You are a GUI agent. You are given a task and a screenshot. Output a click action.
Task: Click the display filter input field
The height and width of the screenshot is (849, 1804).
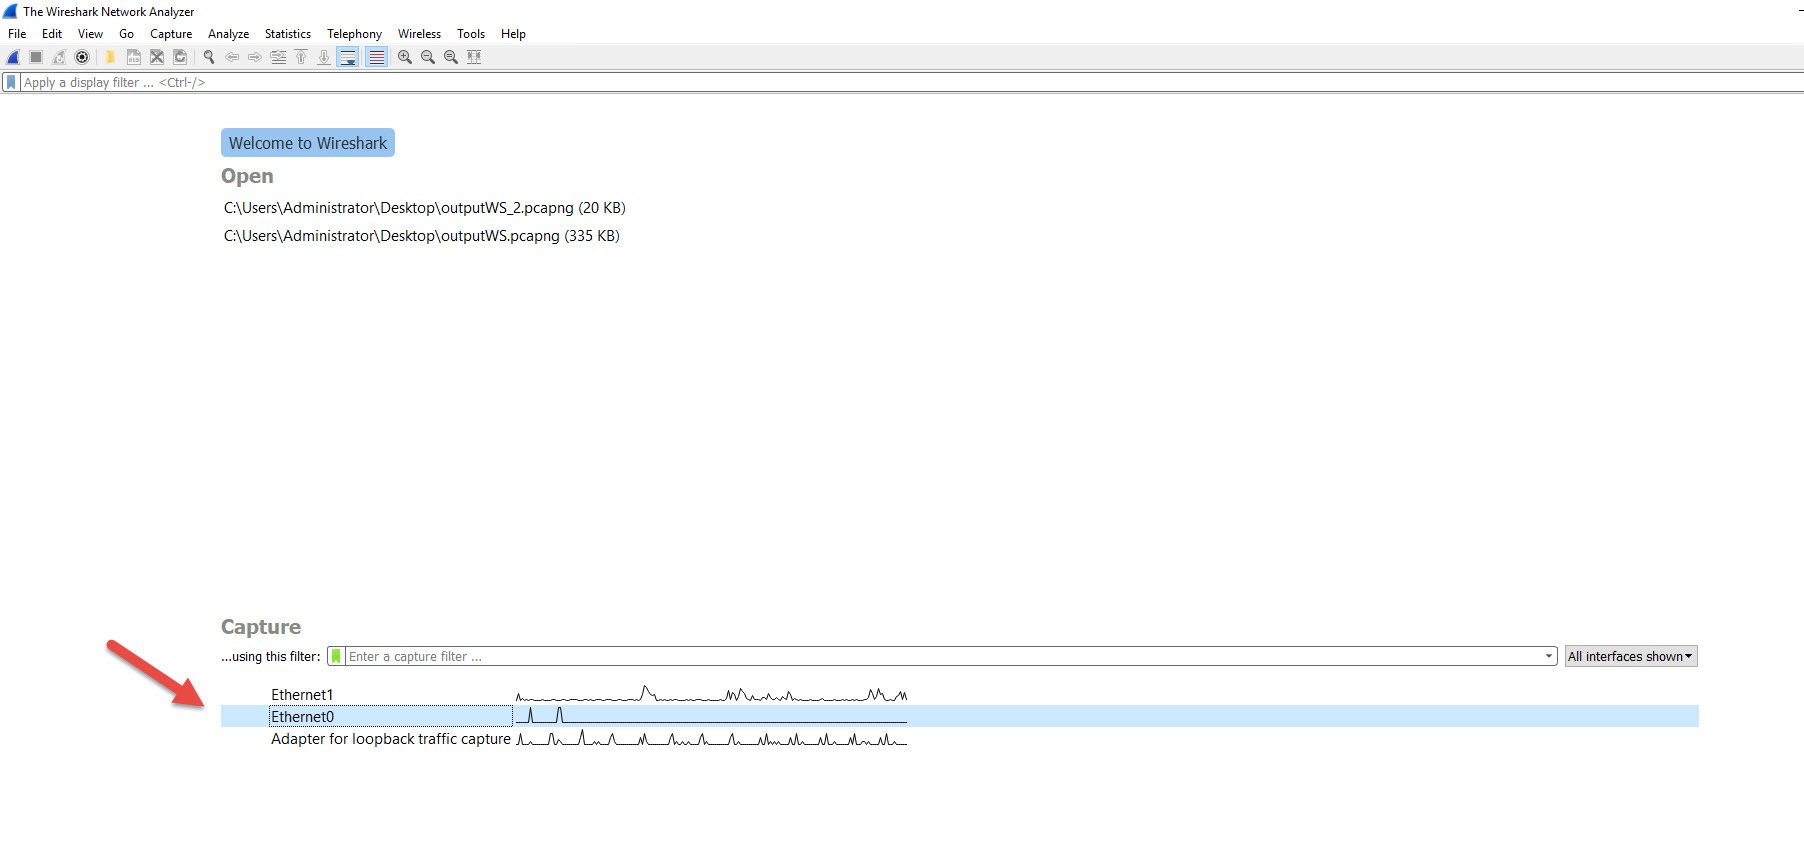(910, 82)
